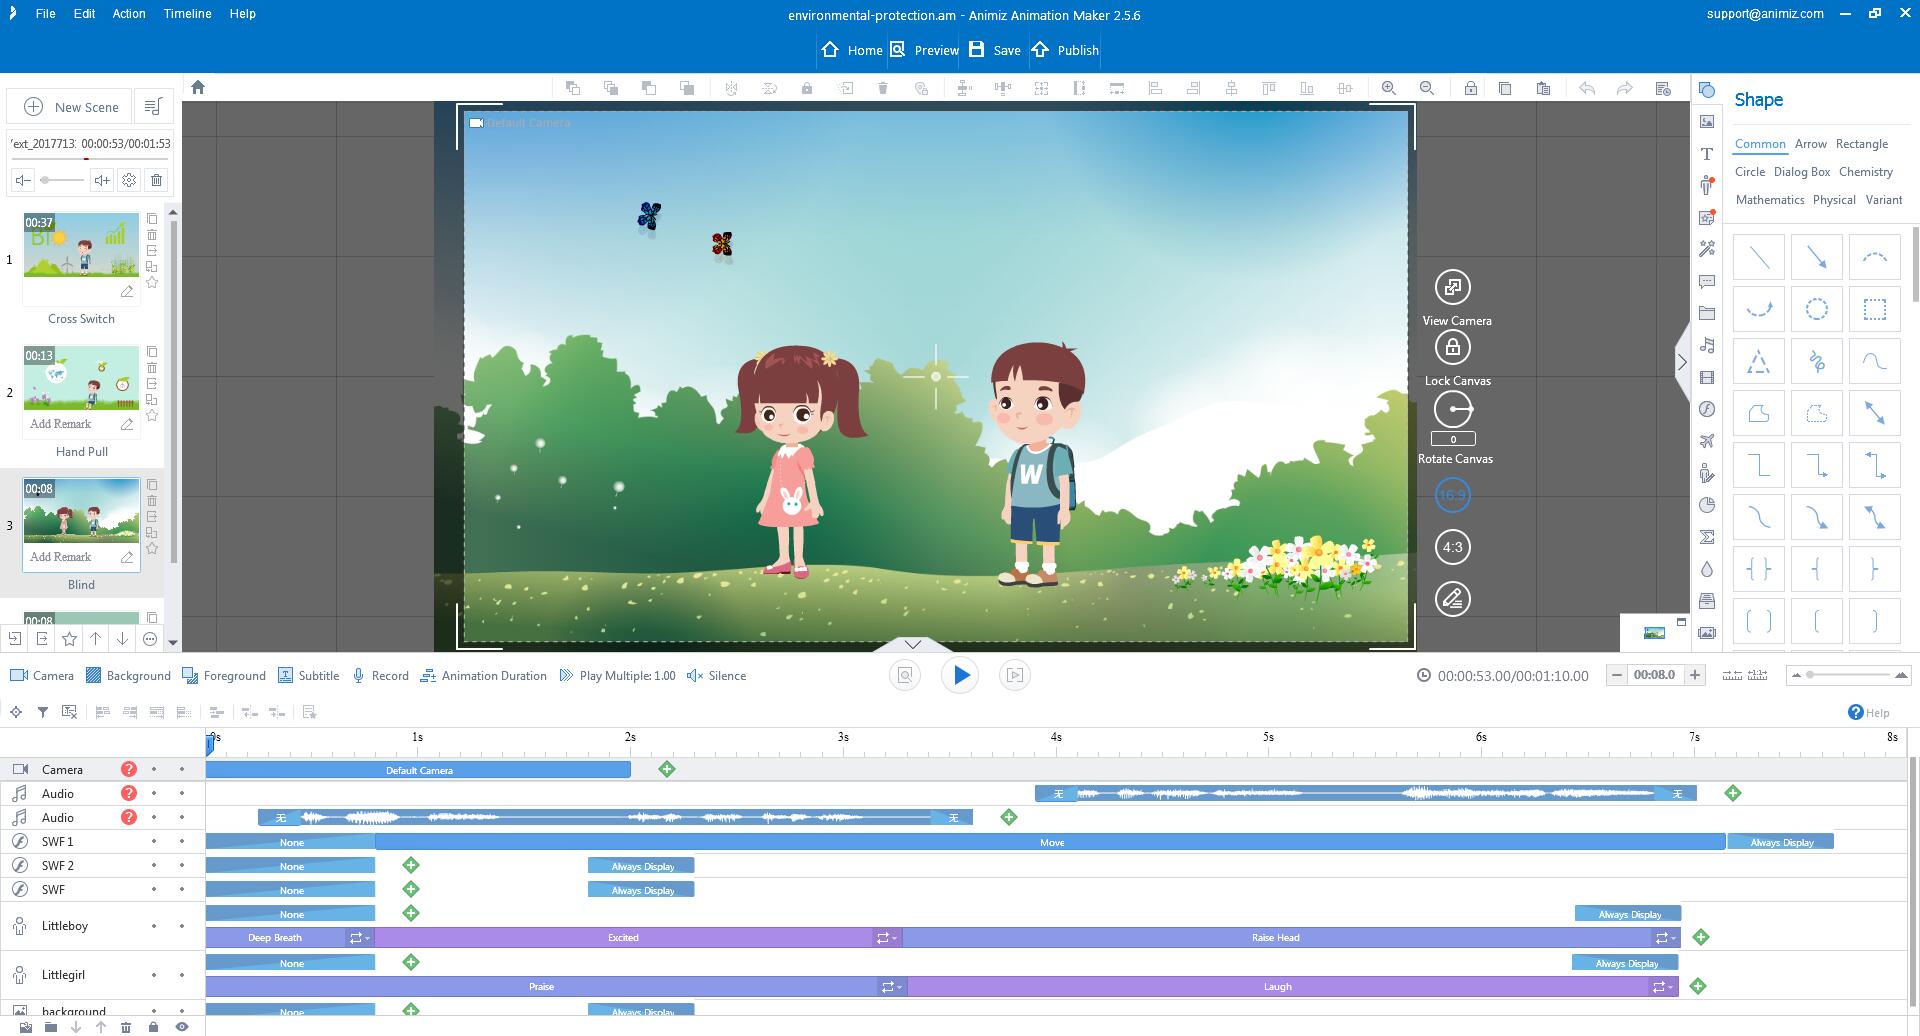Open the Music note tool in right sidebar
The width and height of the screenshot is (1920, 1036).
(1707, 346)
